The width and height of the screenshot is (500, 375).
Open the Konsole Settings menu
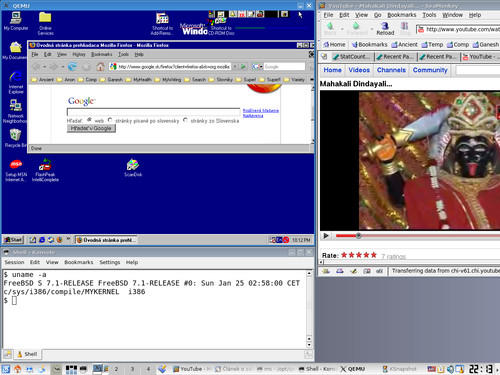[x=110, y=262]
